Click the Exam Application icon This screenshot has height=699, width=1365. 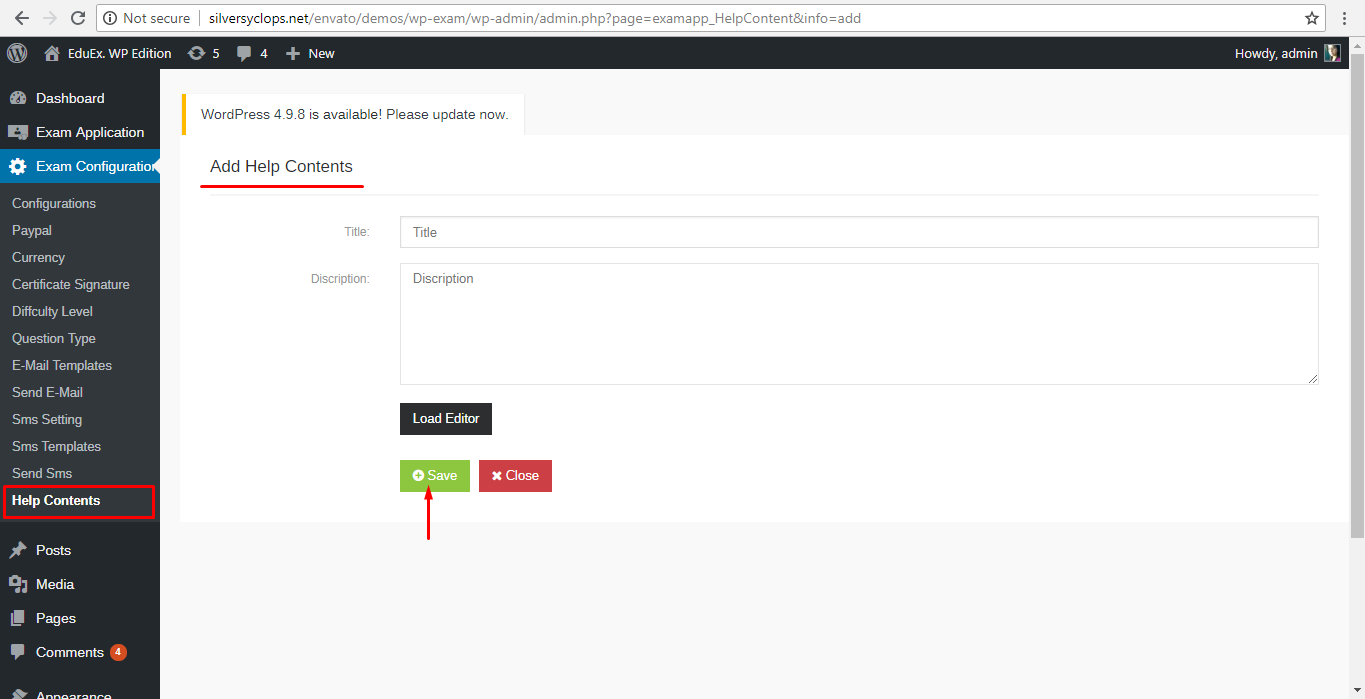[x=18, y=132]
